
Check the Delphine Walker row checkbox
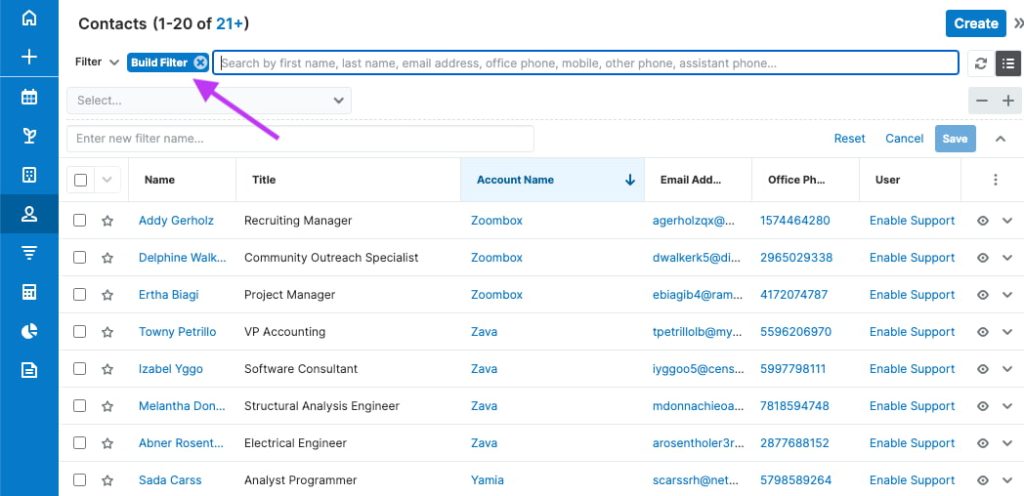pyautogui.click(x=80, y=258)
